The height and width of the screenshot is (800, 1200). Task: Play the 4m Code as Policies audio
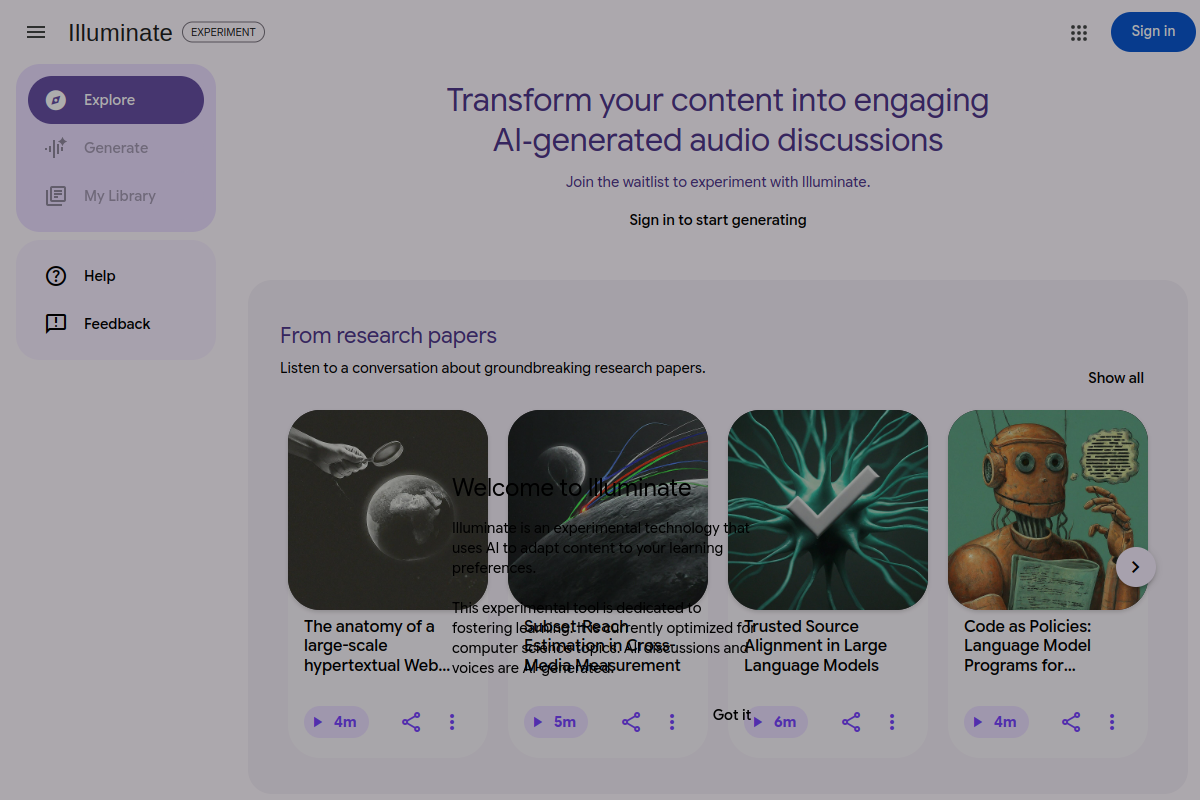pyautogui.click(x=996, y=722)
